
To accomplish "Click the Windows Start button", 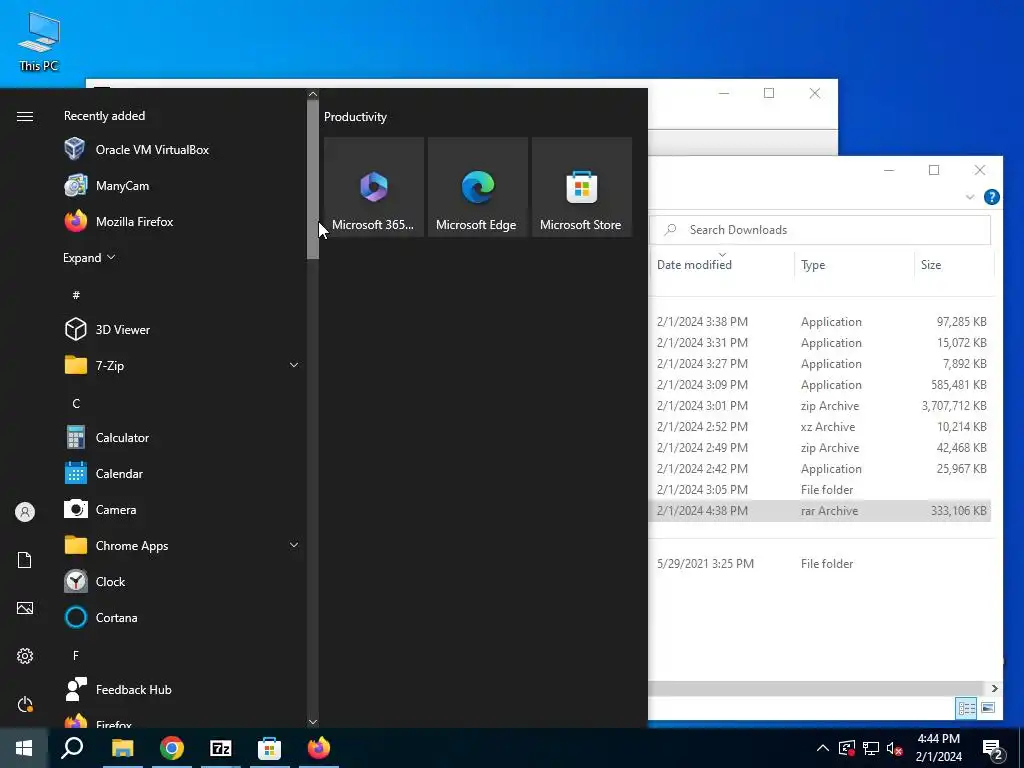I will 24,748.
